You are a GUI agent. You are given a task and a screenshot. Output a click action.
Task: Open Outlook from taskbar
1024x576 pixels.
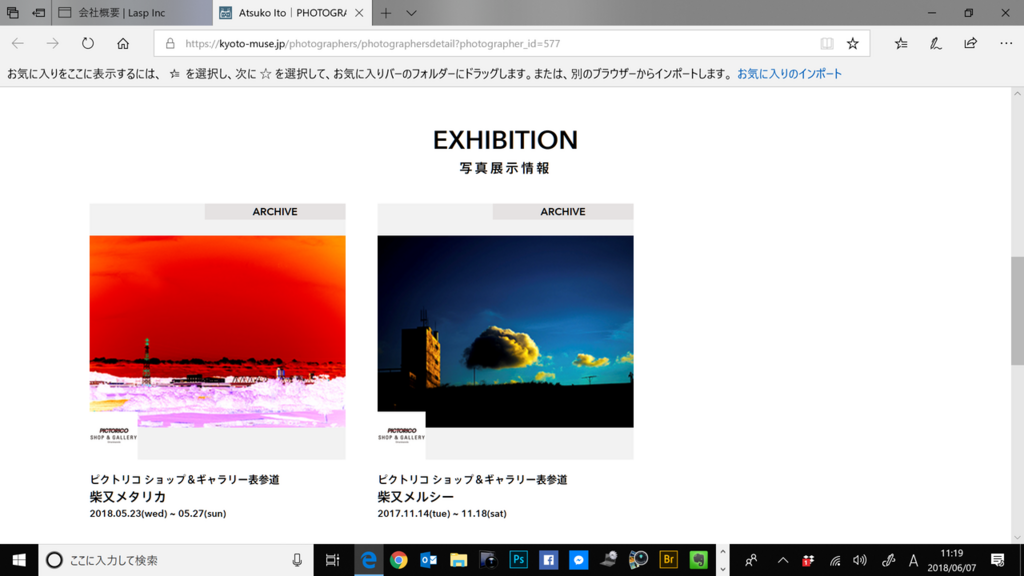click(428, 560)
